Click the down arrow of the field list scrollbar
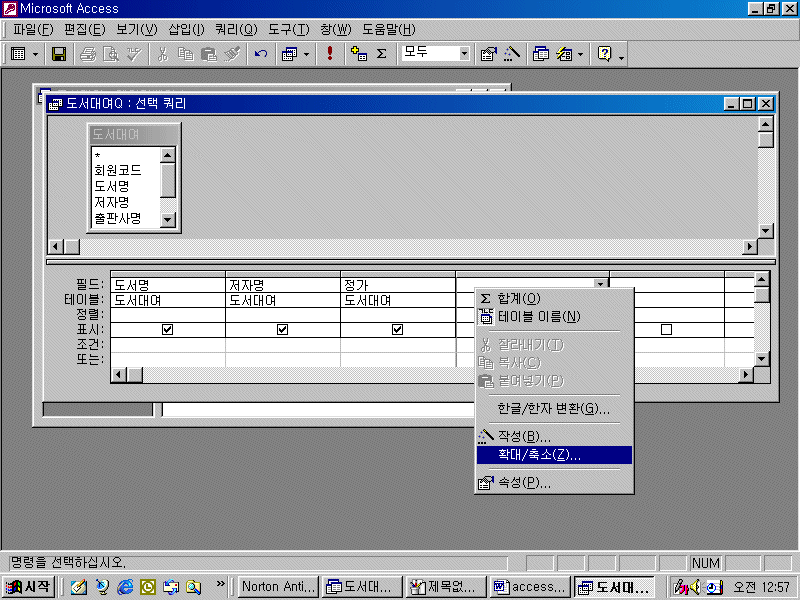 click(168, 220)
